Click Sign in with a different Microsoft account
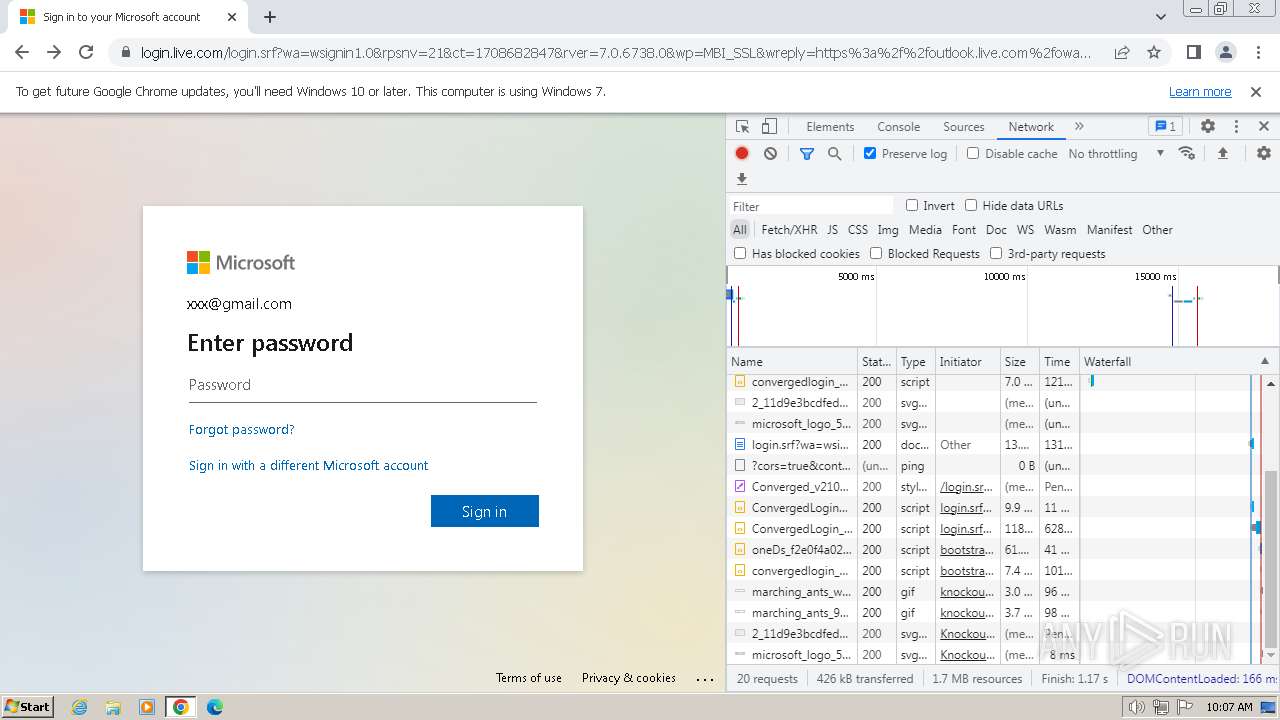 (308, 465)
